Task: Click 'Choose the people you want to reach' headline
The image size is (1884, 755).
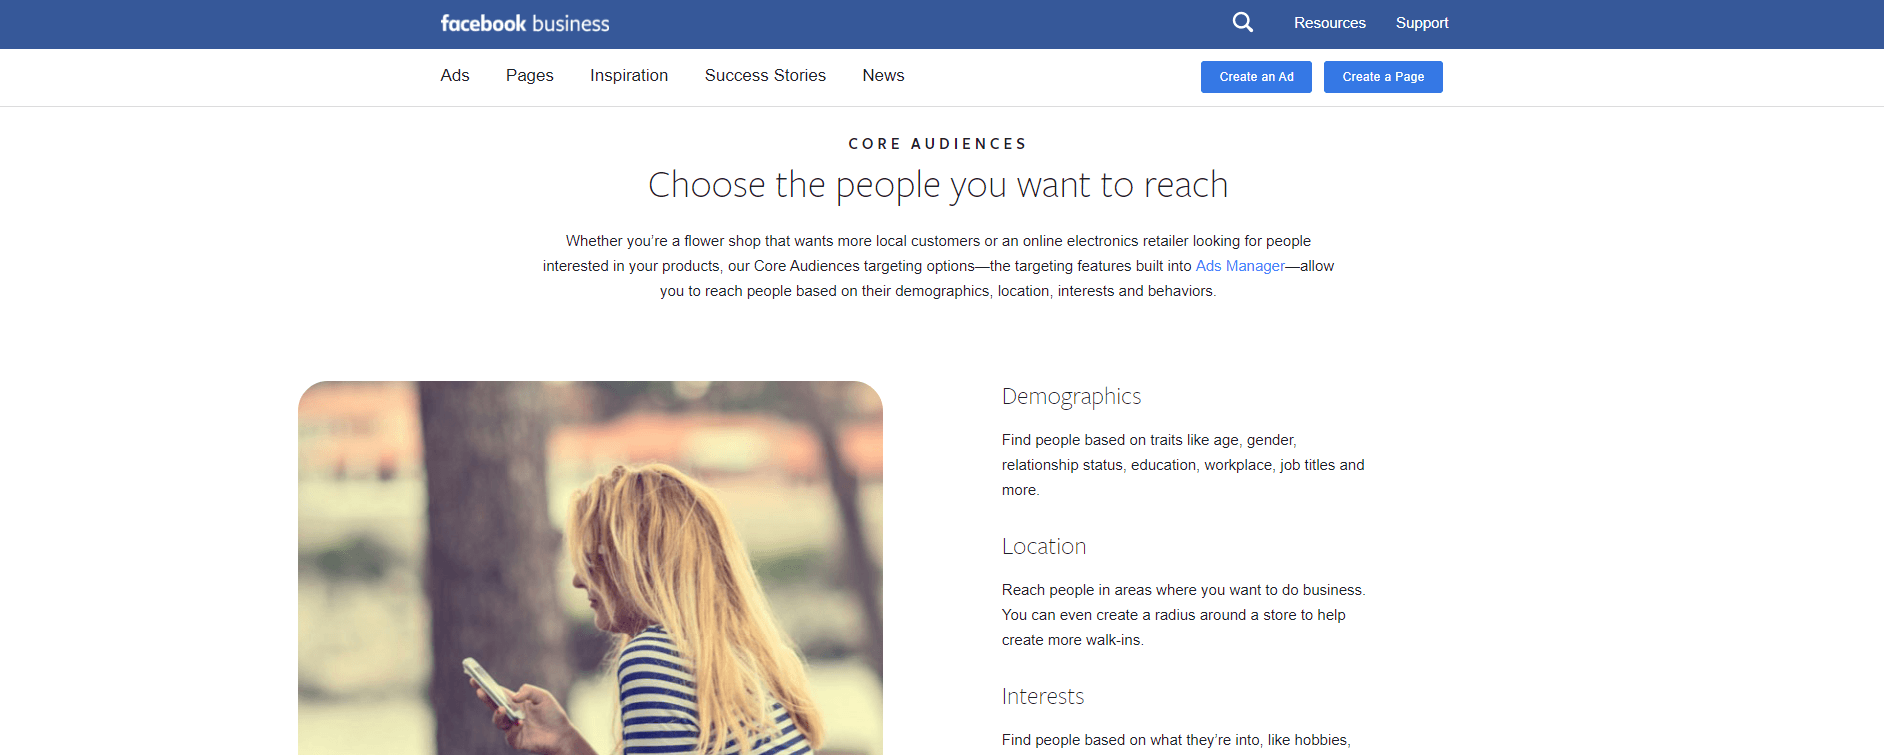Action: (x=938, y=185)
